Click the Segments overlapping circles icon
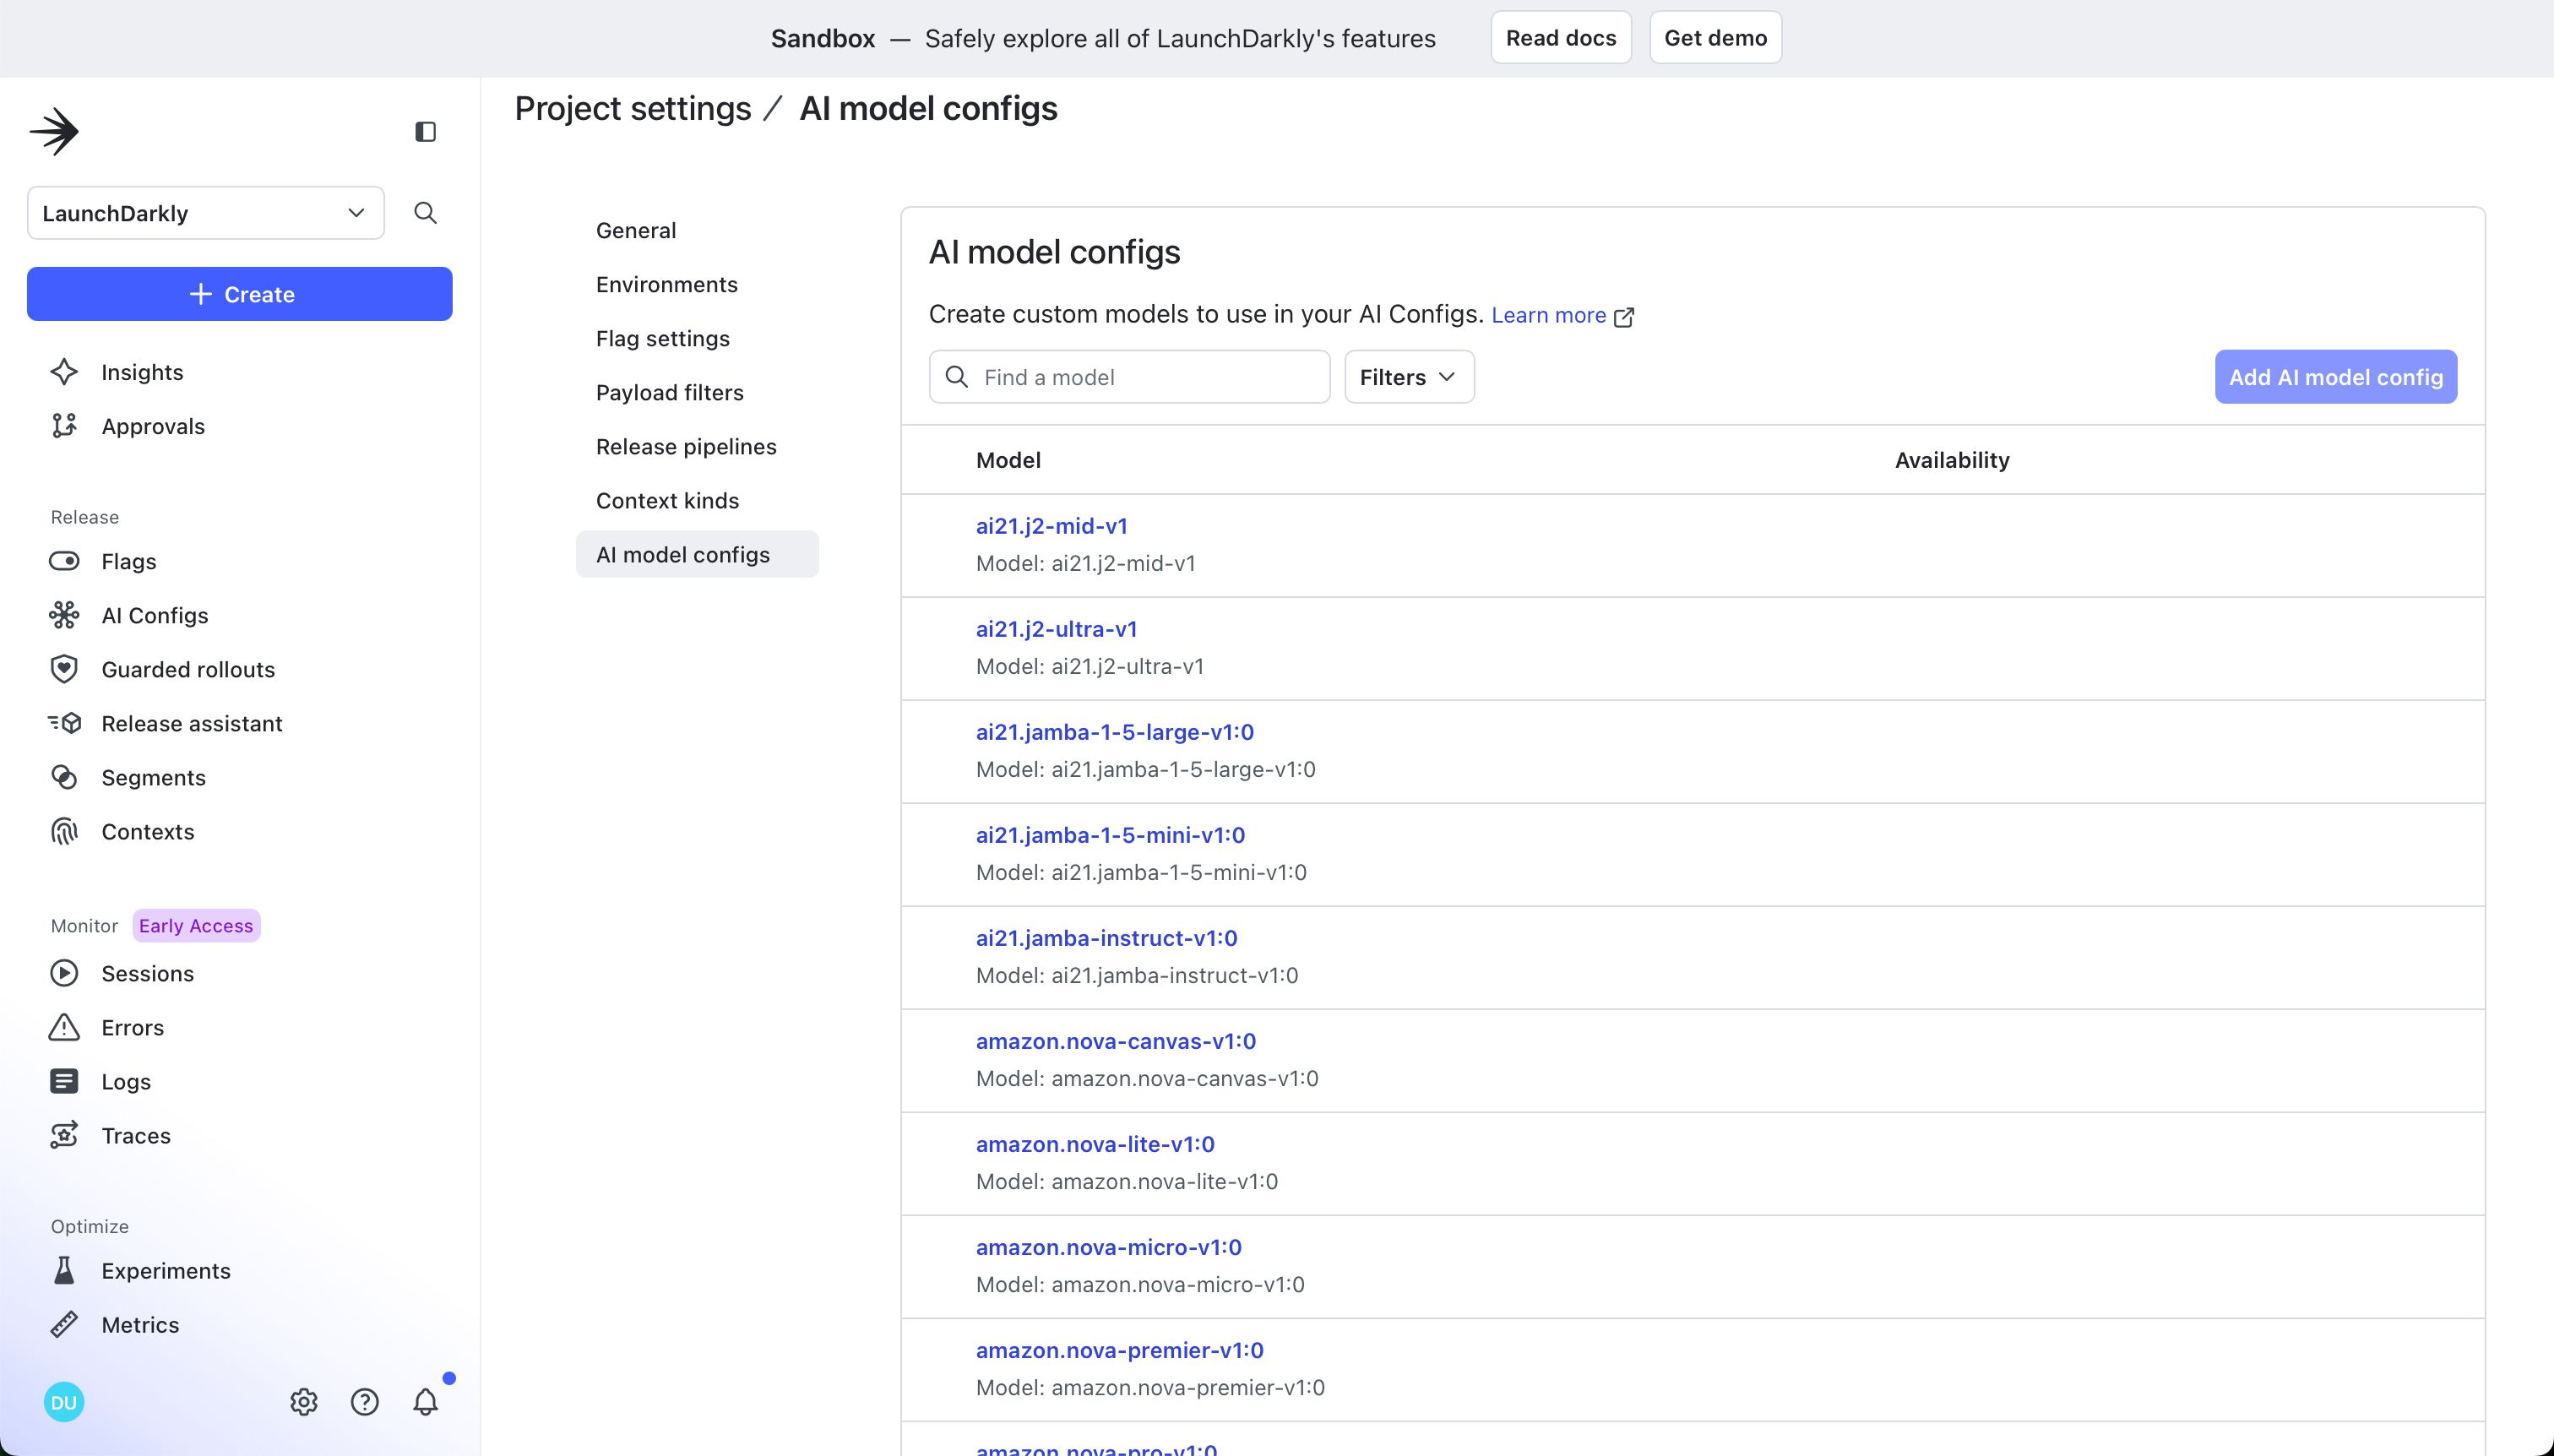Viewport: 2554px width, 1456px height. point(64,777)
